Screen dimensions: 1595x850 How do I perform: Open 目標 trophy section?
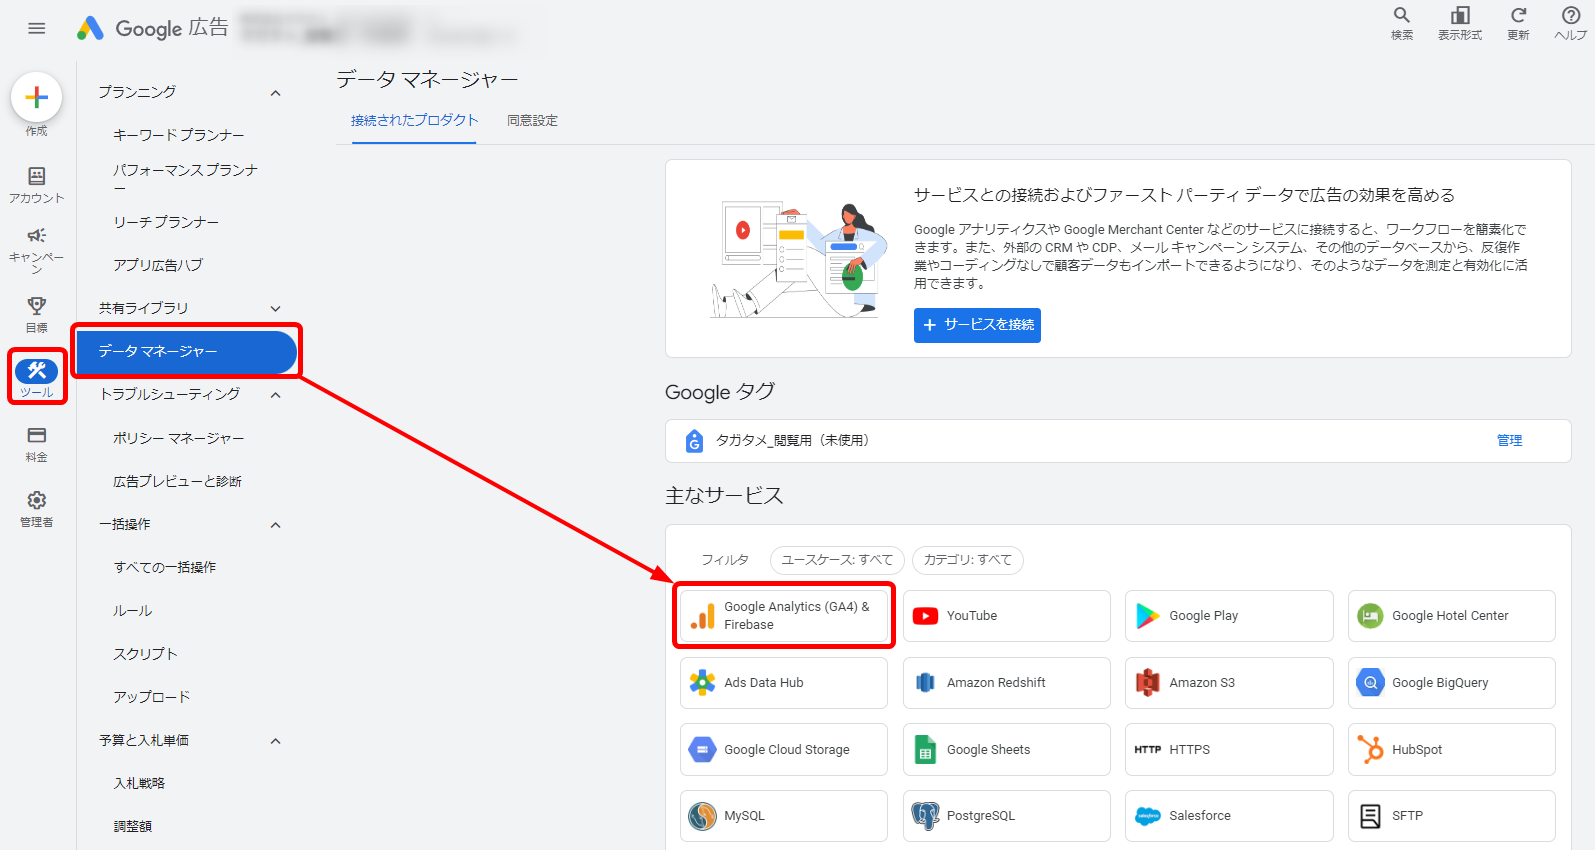[37, 314]
